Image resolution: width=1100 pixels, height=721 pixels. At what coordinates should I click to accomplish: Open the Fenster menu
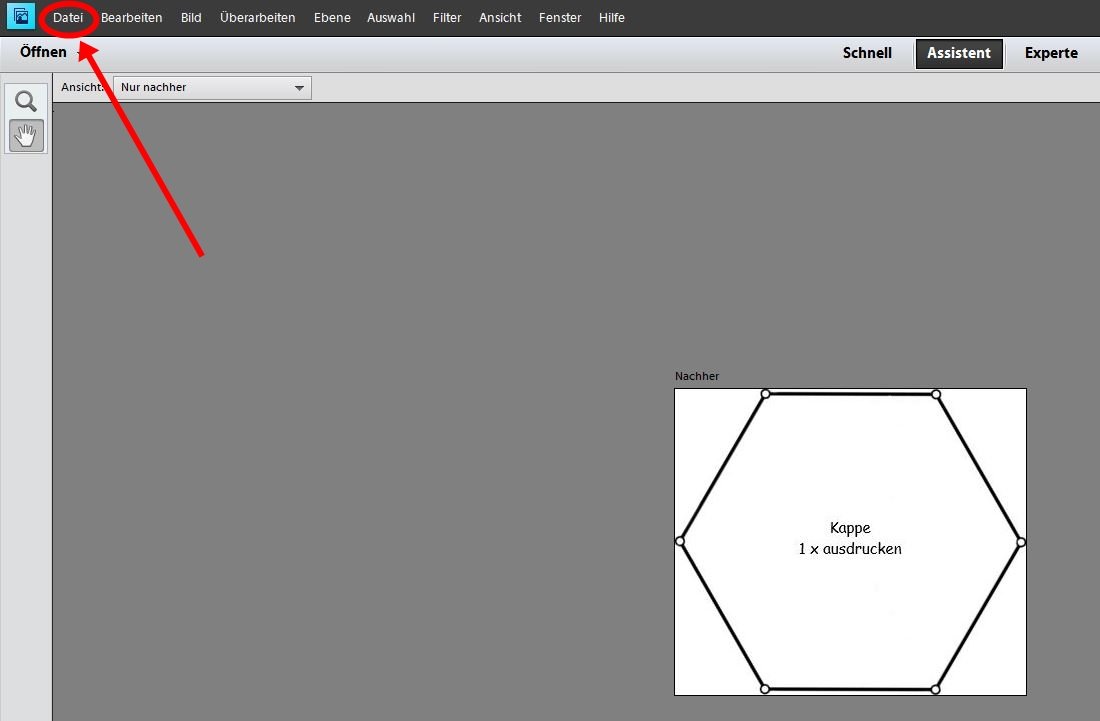560,18
